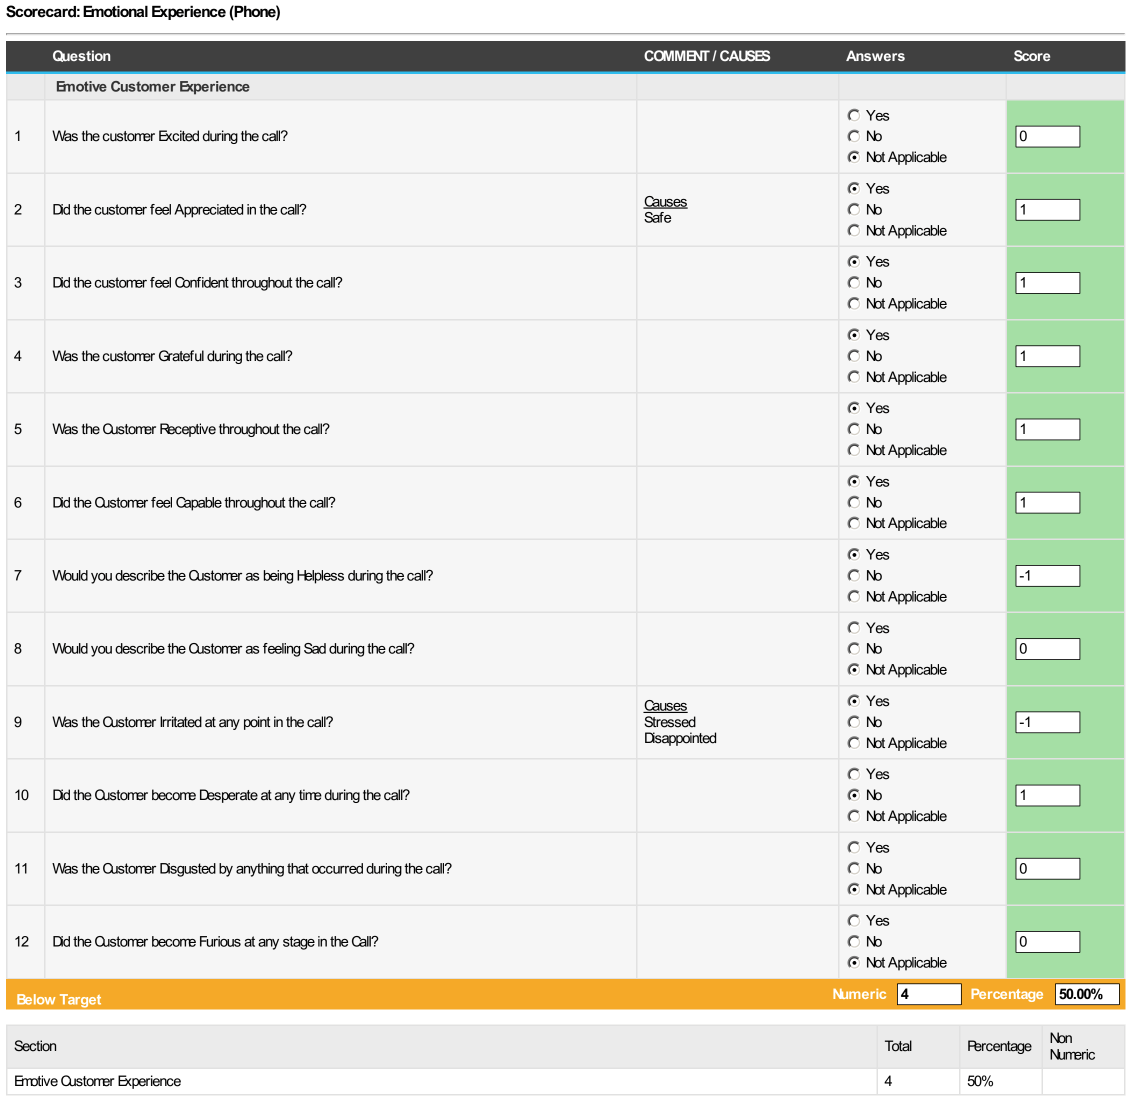
Task: Select Yes for question 1
Action: pyautogui.click(x=854, y=115)
